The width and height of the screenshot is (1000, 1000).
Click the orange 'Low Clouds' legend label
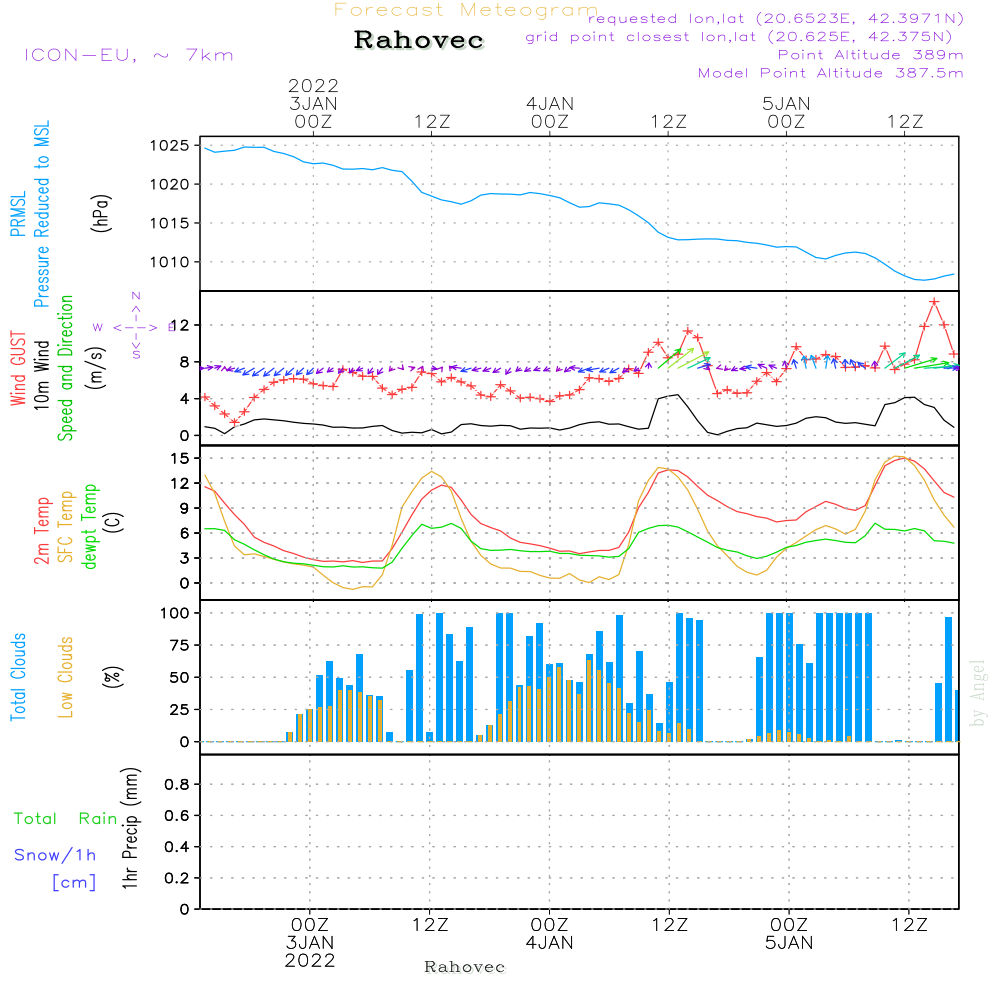tap(65, 677)
